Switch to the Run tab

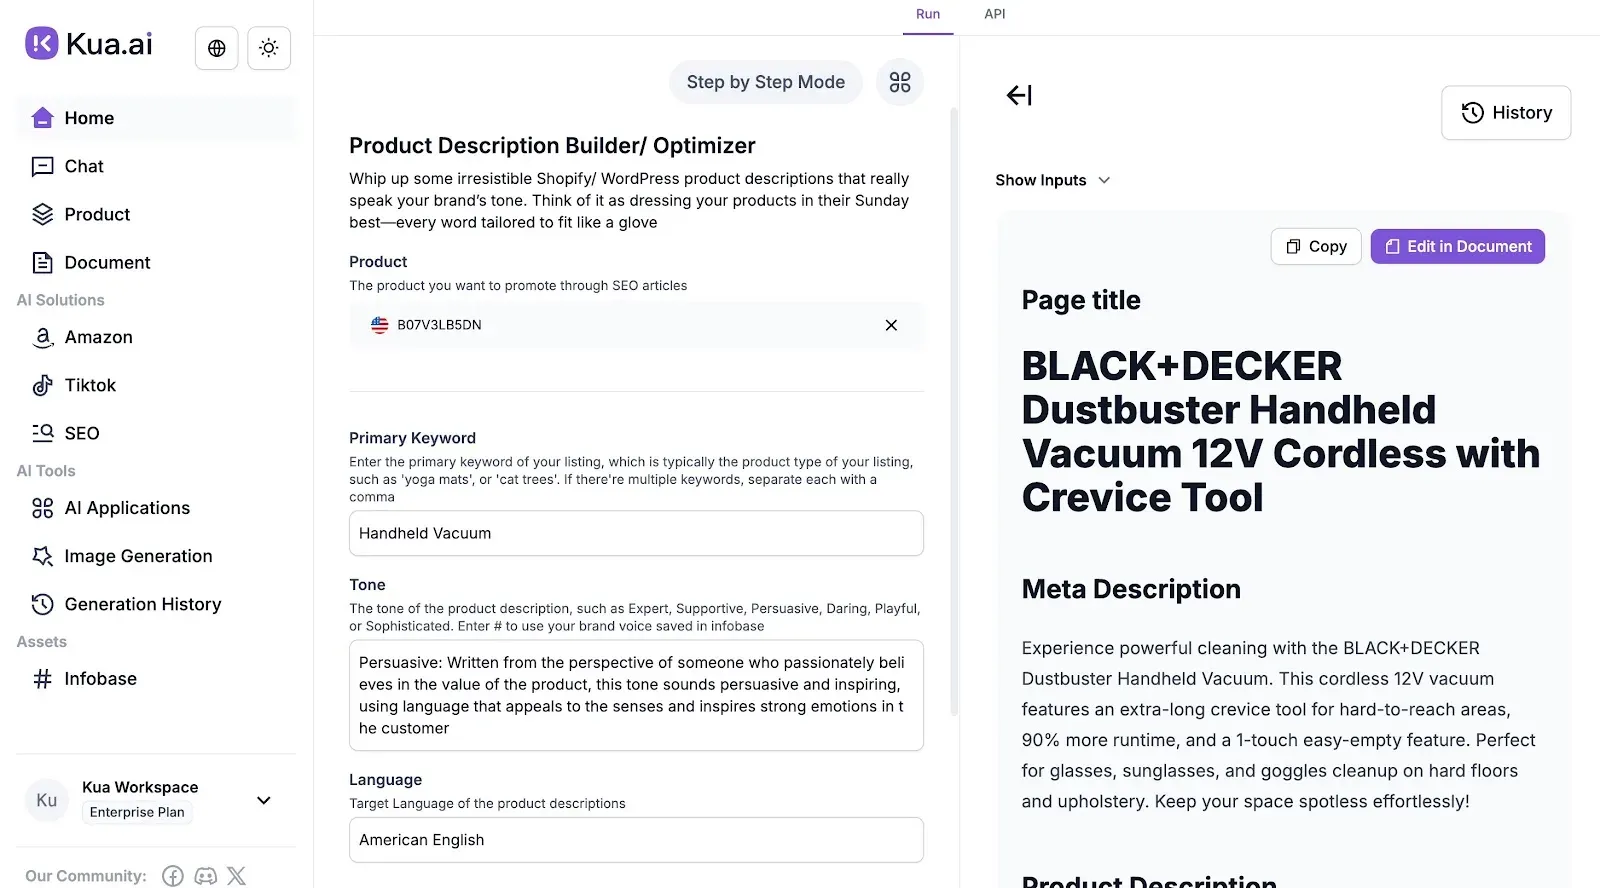[928, 14]
